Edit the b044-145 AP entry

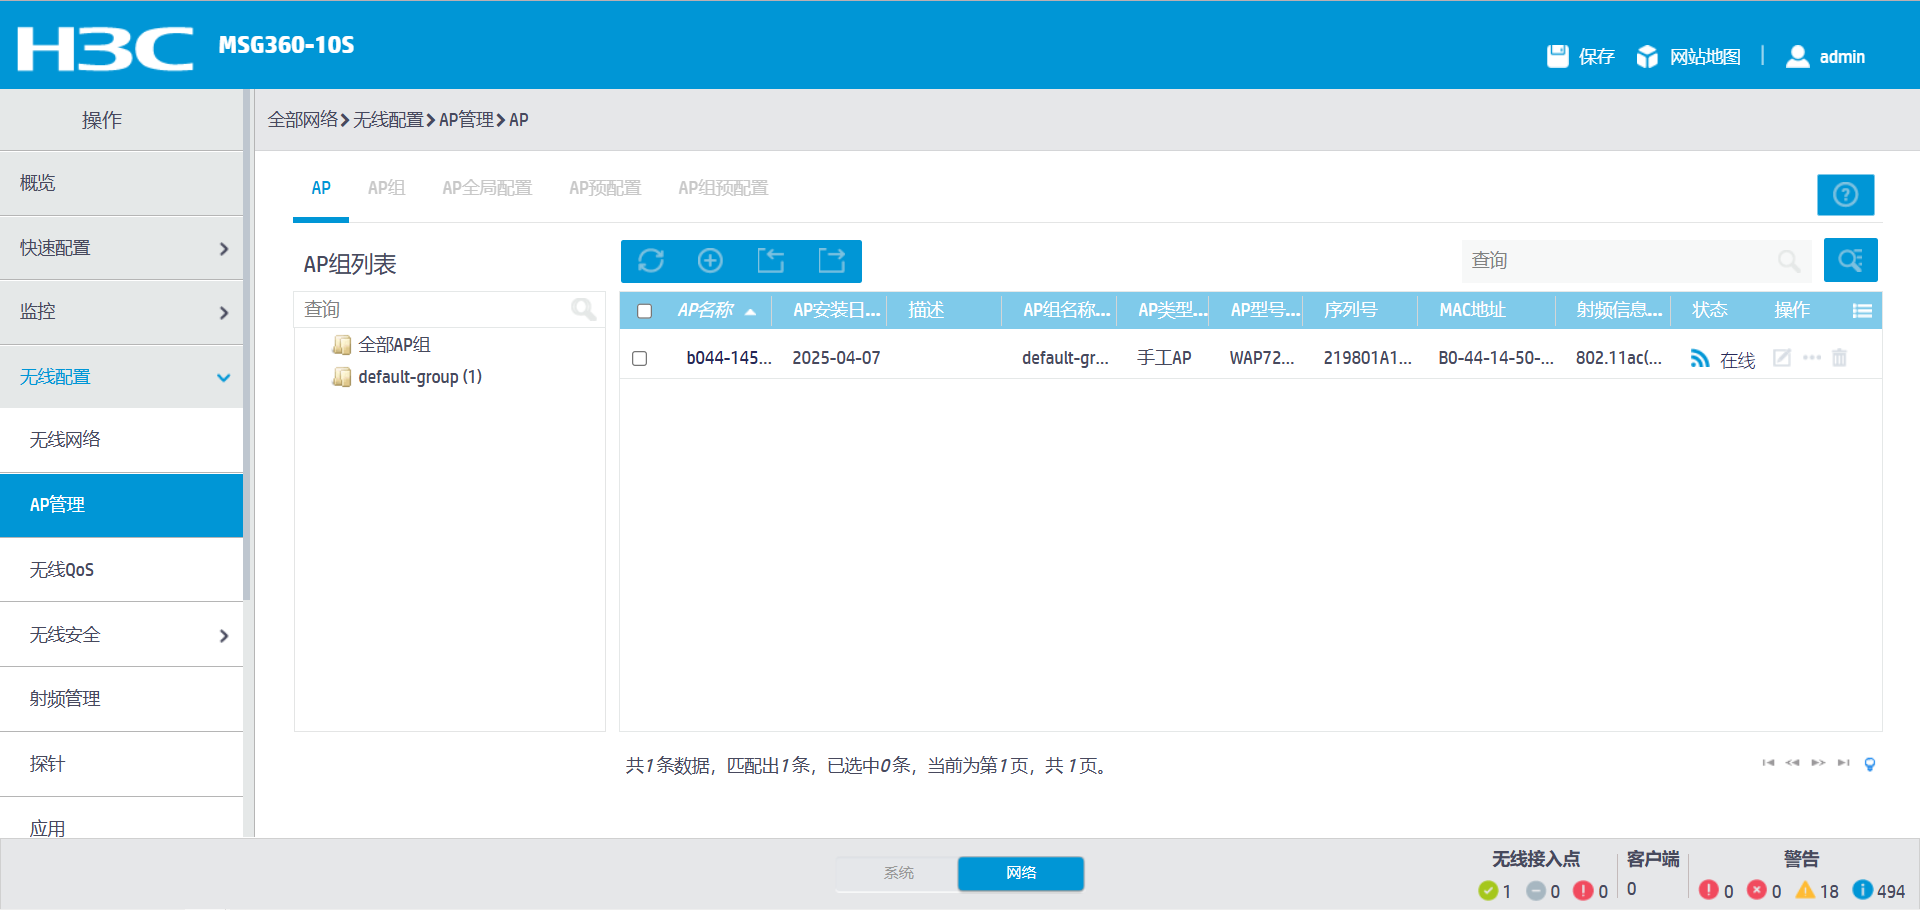pyautogui.click(x=1781, y=357)
